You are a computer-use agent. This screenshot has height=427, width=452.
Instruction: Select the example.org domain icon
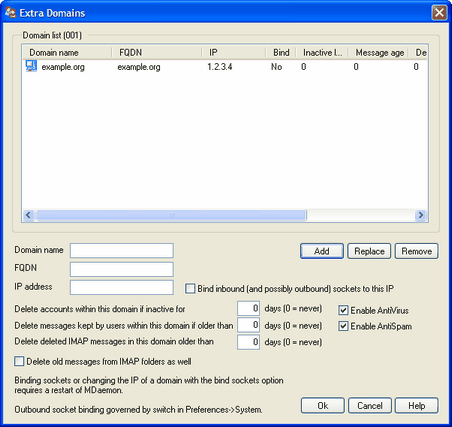(x=31, y=66)
